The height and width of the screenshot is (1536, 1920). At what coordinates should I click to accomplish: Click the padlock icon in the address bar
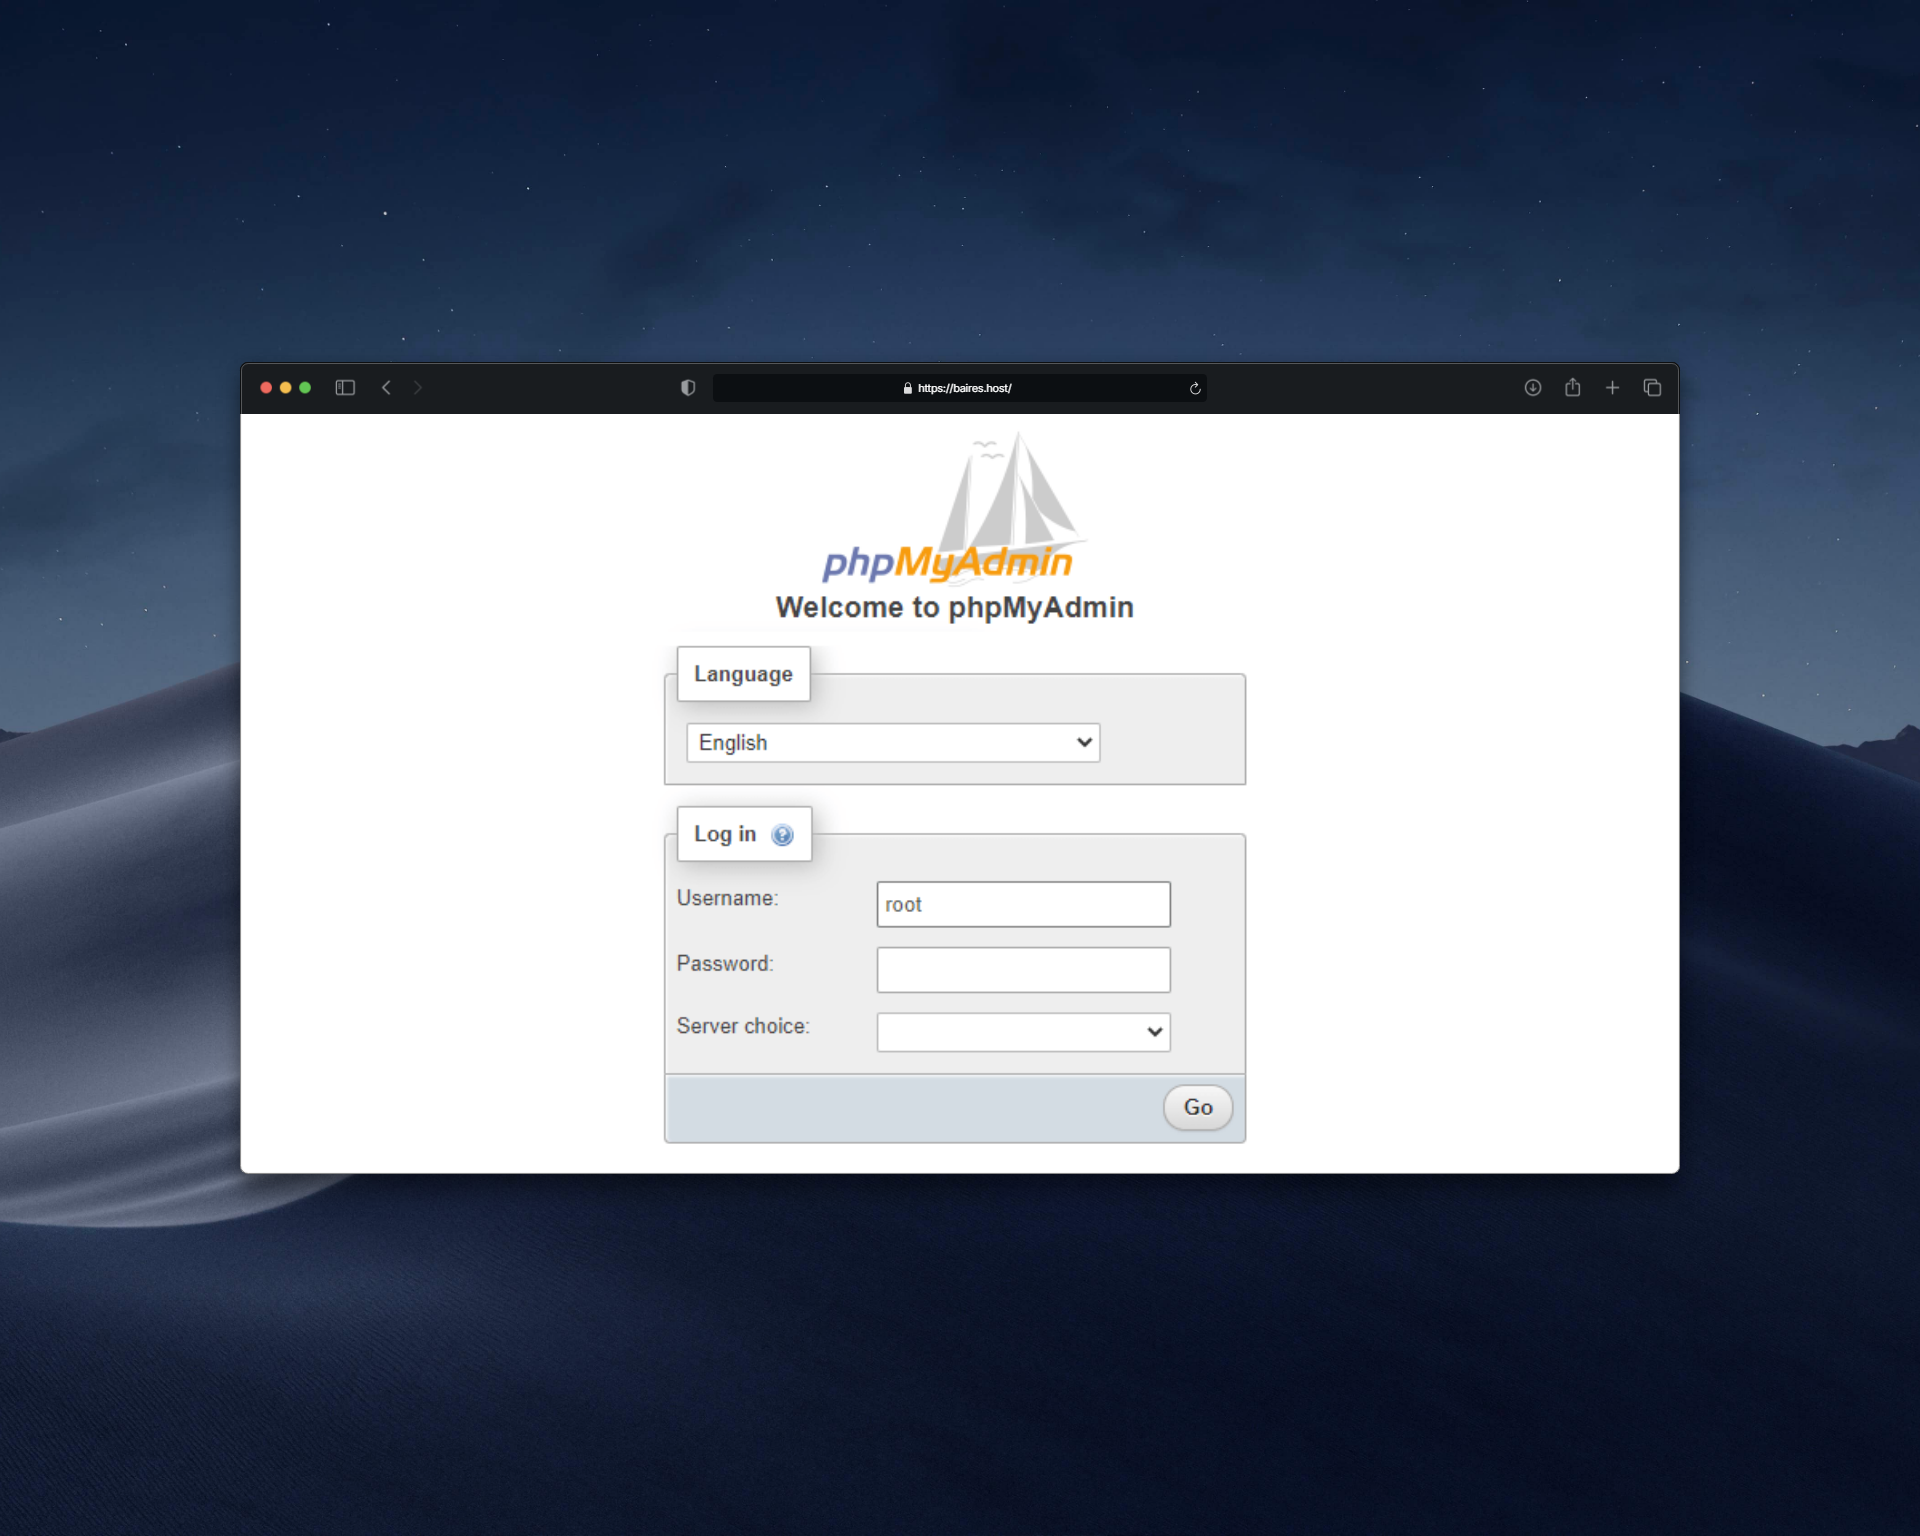907,388
